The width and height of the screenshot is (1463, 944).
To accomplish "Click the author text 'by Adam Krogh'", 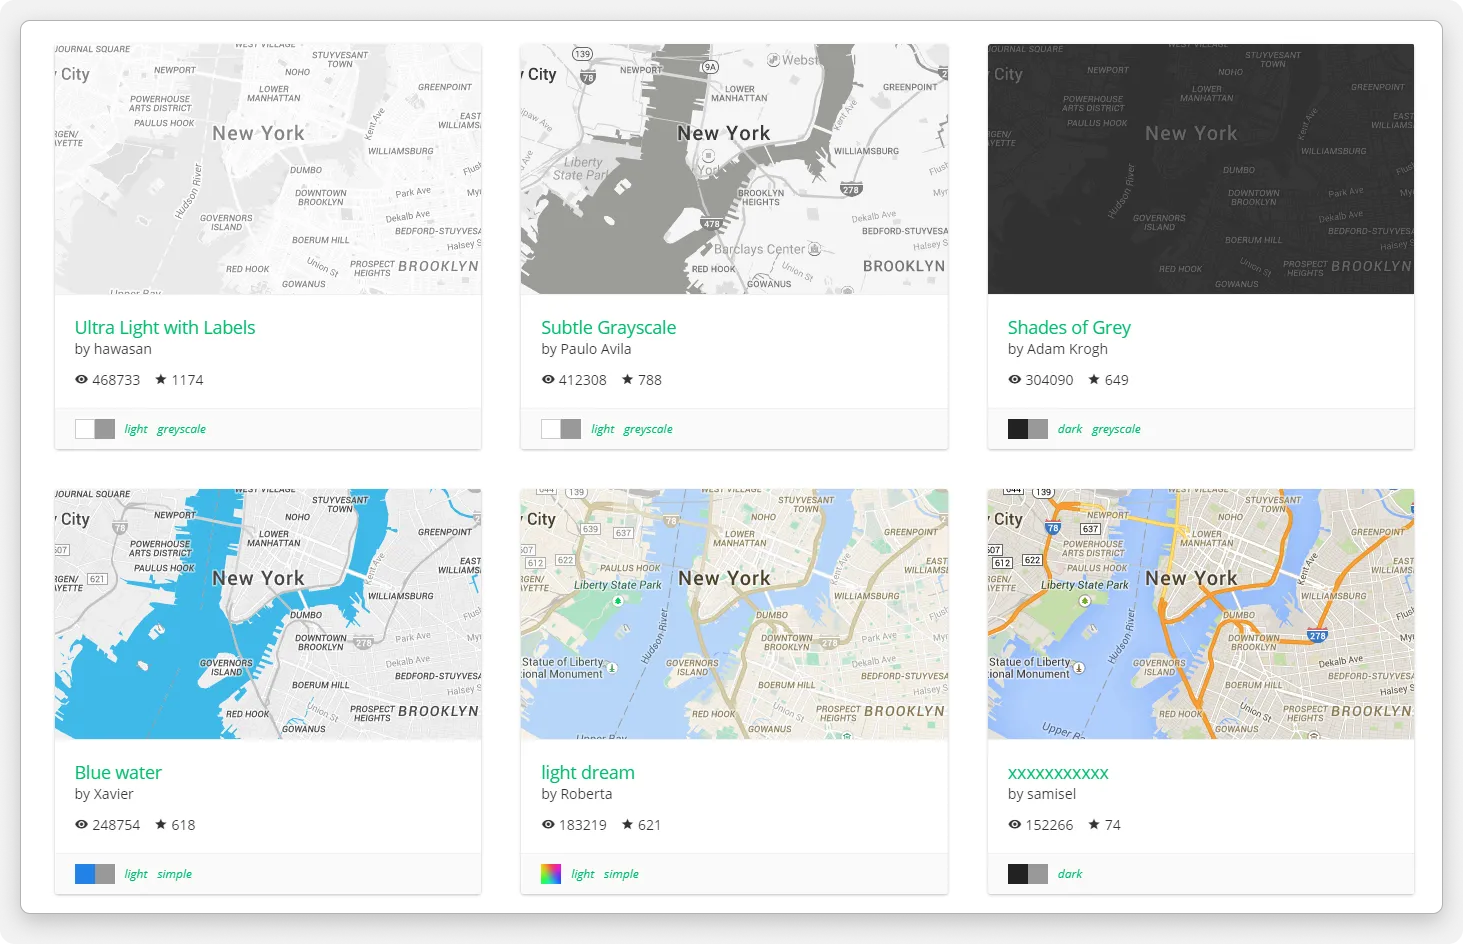I will coord(1058,349).
